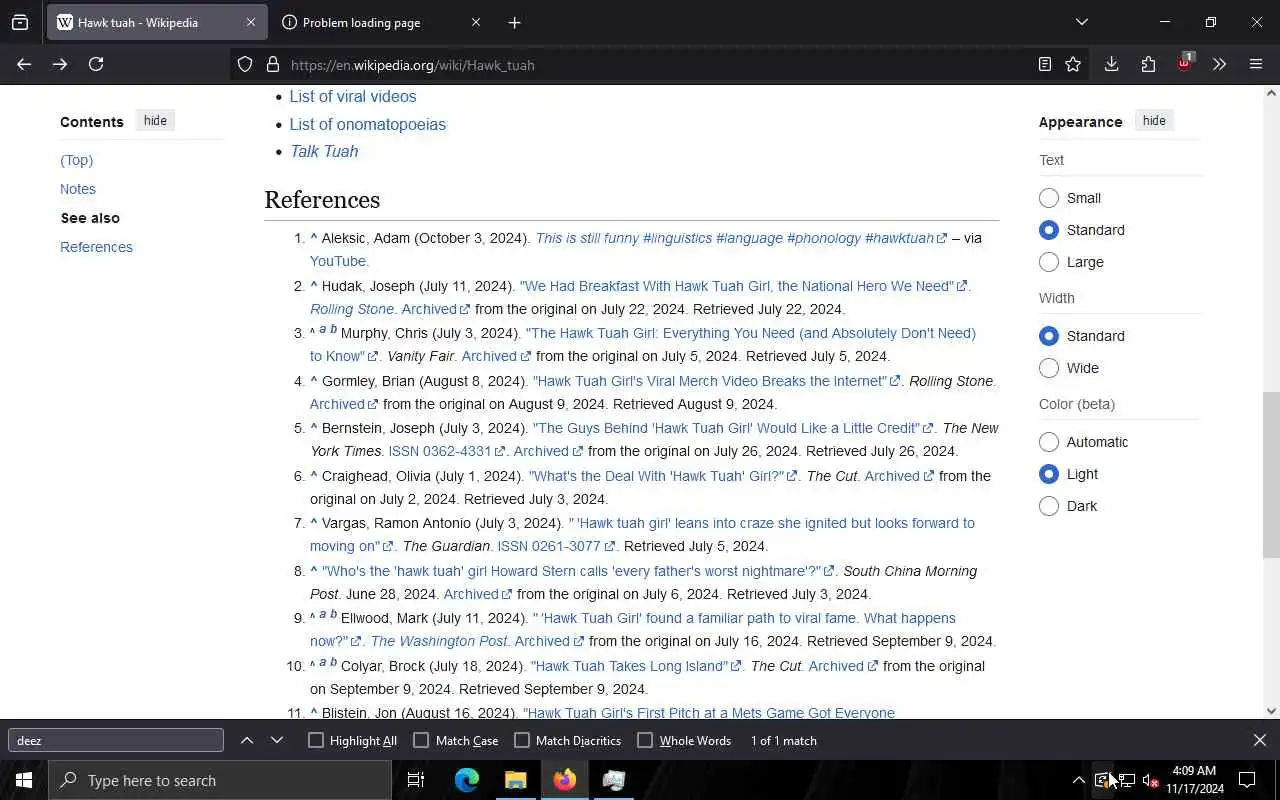
Task: Open tracking protection shield icon
Action: tap(245, 65)
